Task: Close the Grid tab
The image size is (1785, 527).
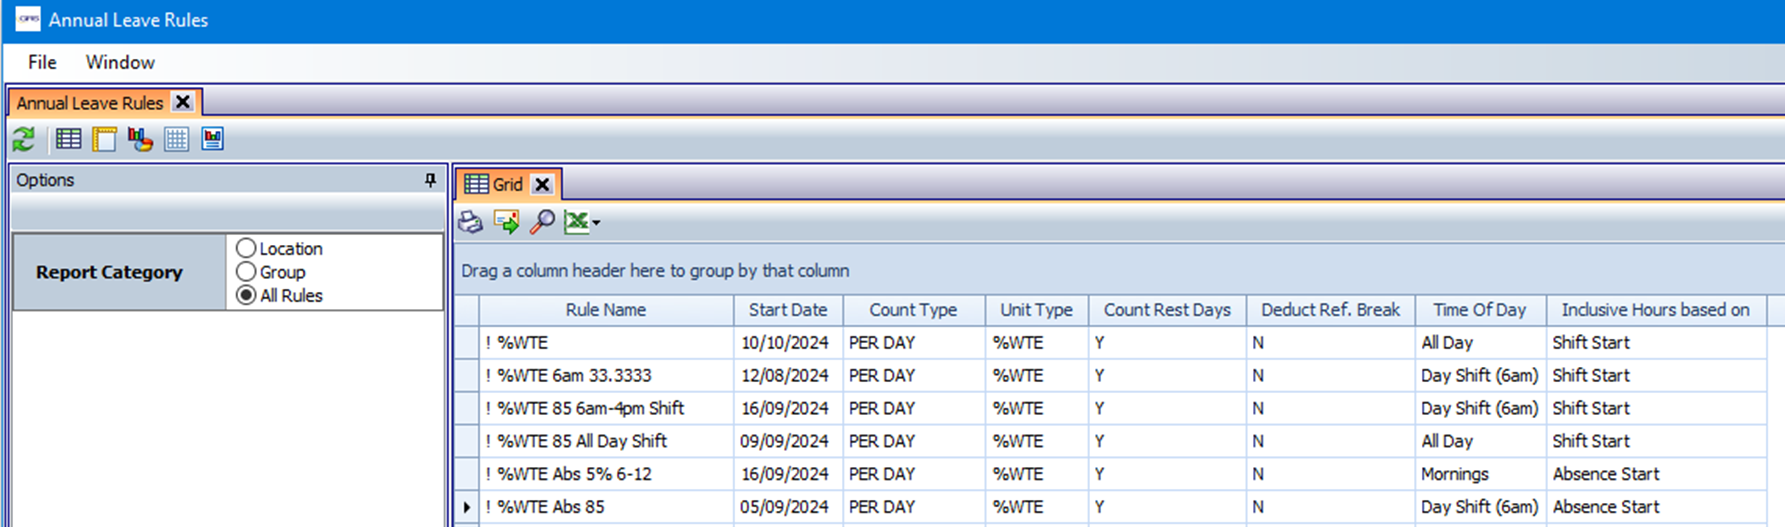Action: 542,184
